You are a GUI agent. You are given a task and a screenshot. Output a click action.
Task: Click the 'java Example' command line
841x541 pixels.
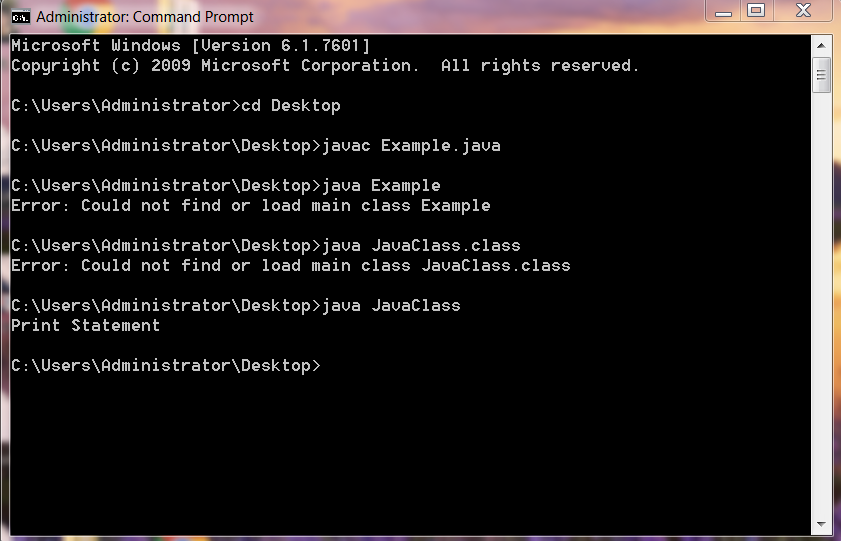tap(226, 186)
